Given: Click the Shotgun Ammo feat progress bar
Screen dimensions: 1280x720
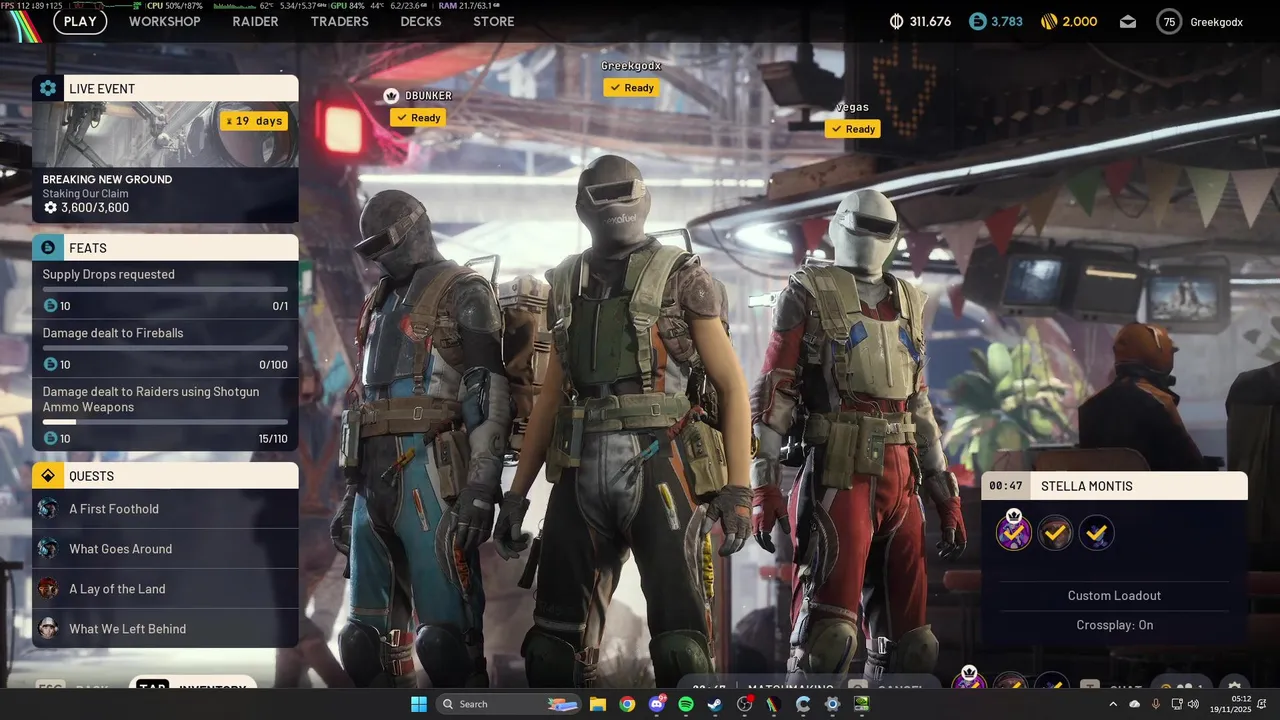Looking at the screenshot, I should click(165, 422).
